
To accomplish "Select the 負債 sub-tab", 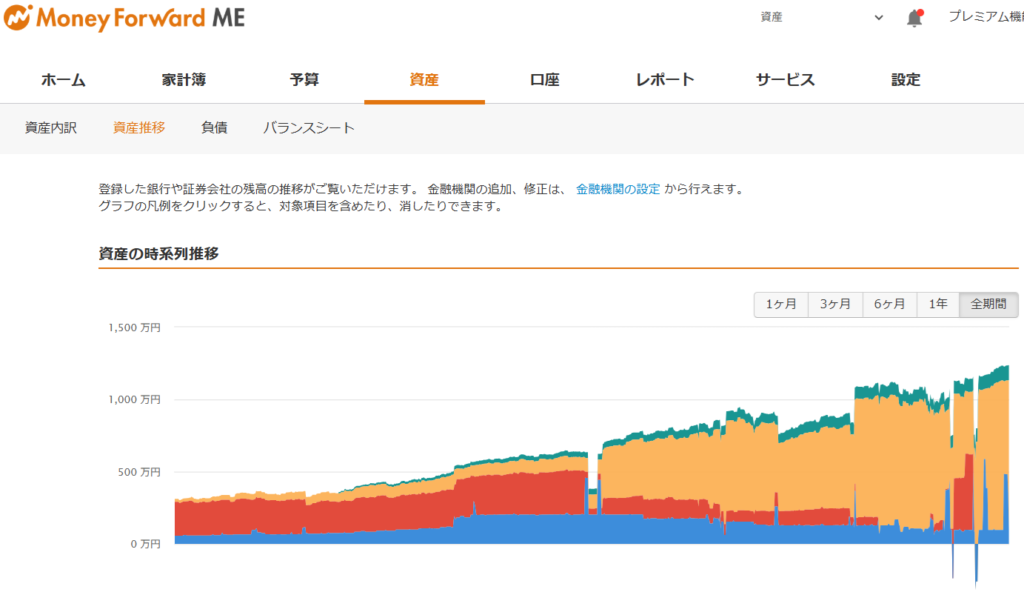I will [214, 128].
